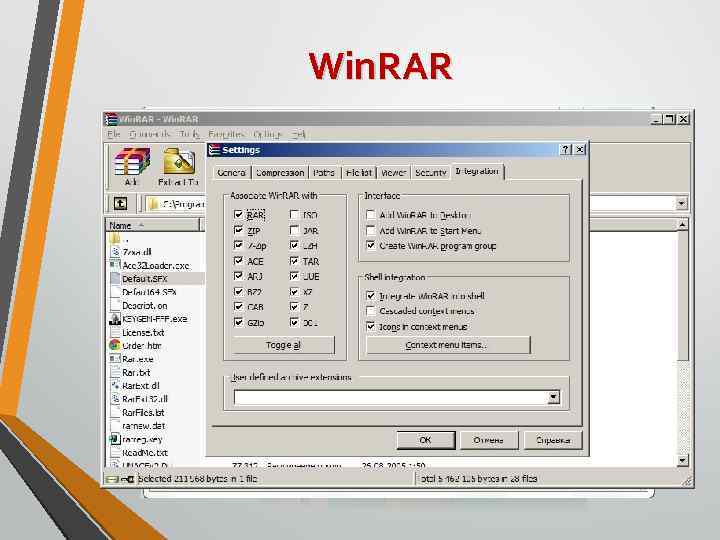Viewport: 720px width, 540px height.
Task: Toggle the GZip association checkbox
Action: pos(238,322)
